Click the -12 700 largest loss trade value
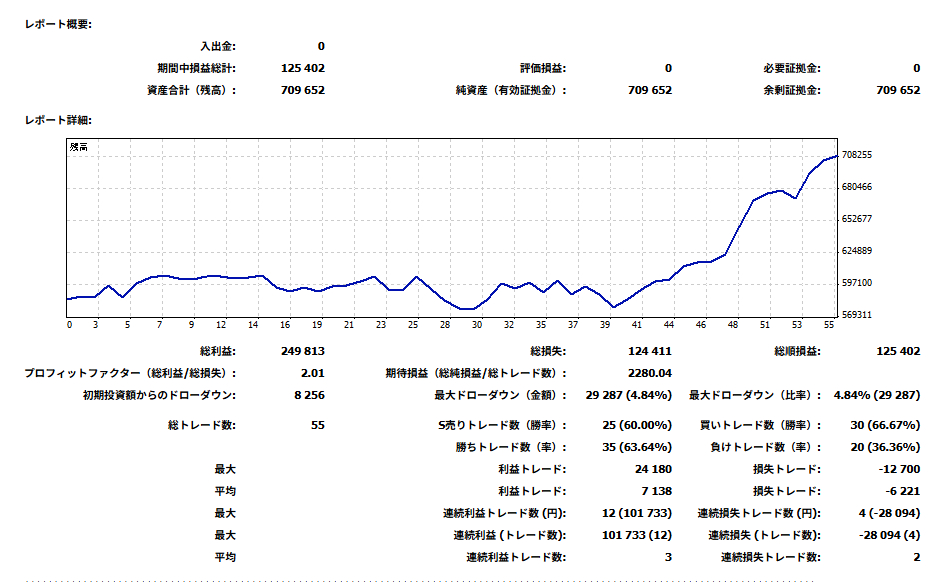Screen dimensions: 950x582 pos(900,469)
